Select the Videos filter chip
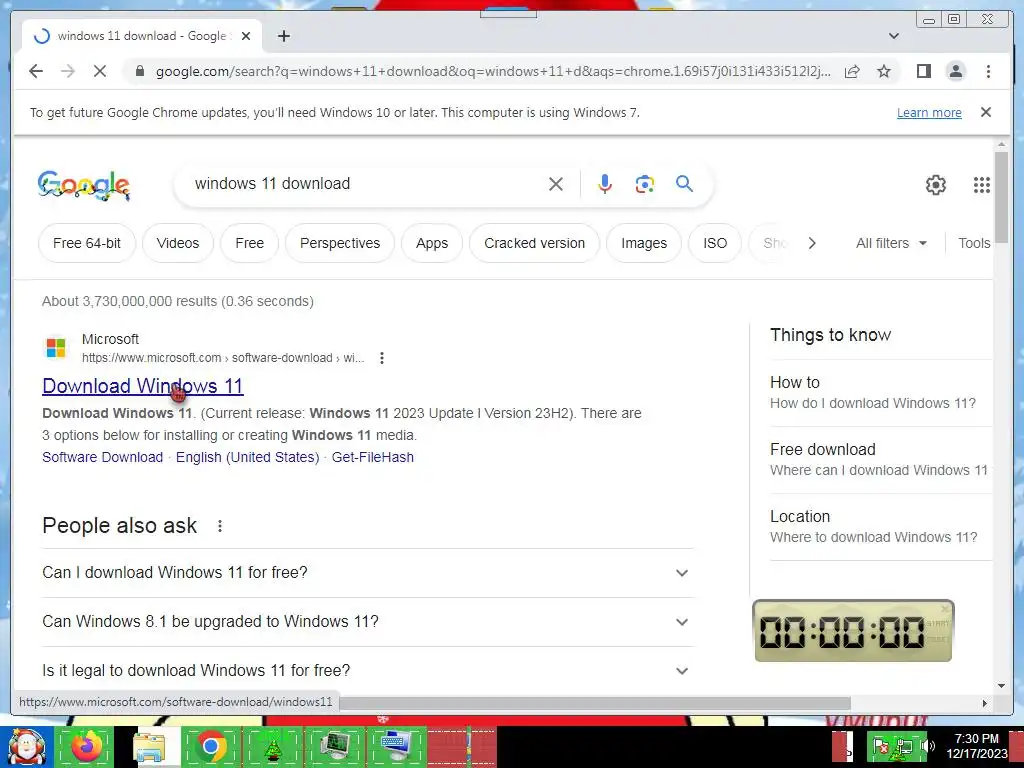 178,243
